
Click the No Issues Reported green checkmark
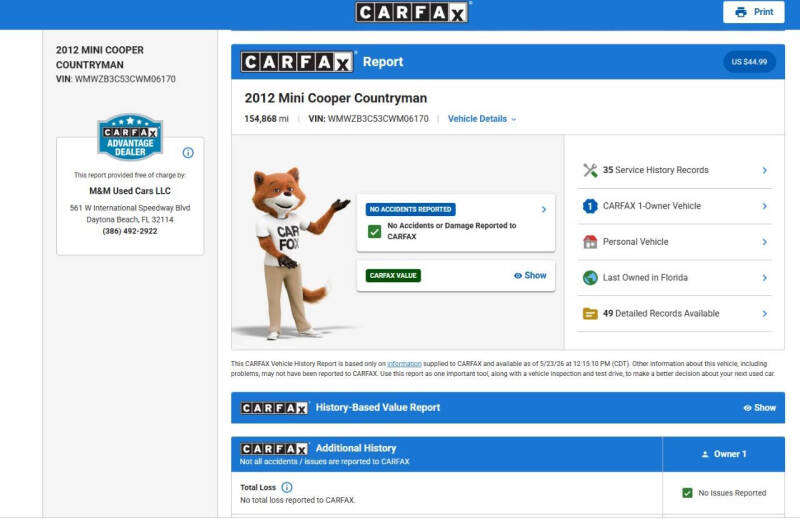[687, 493]
